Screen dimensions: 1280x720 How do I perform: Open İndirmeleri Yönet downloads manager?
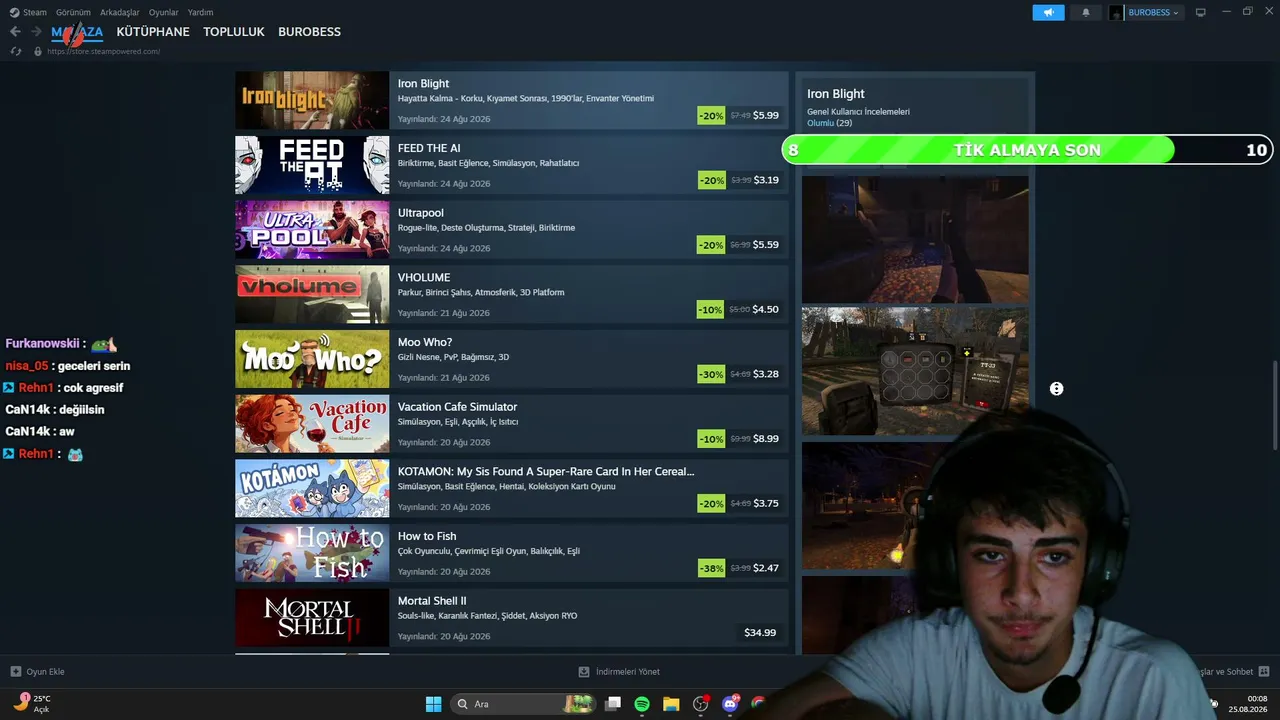[x=619, y=671]
